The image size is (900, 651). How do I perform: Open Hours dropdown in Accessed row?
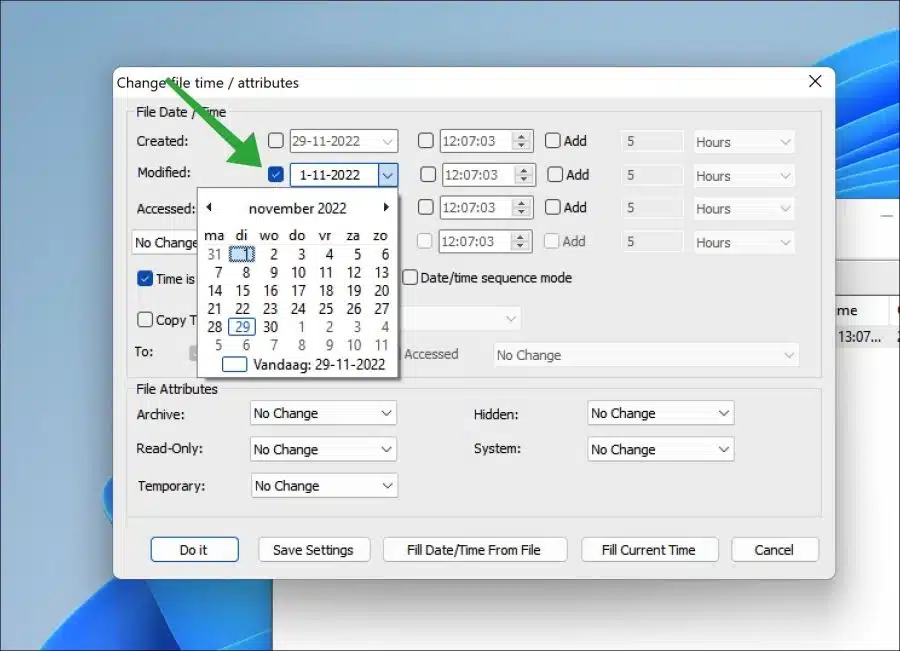pyautogui.click(x=743, y=208)
